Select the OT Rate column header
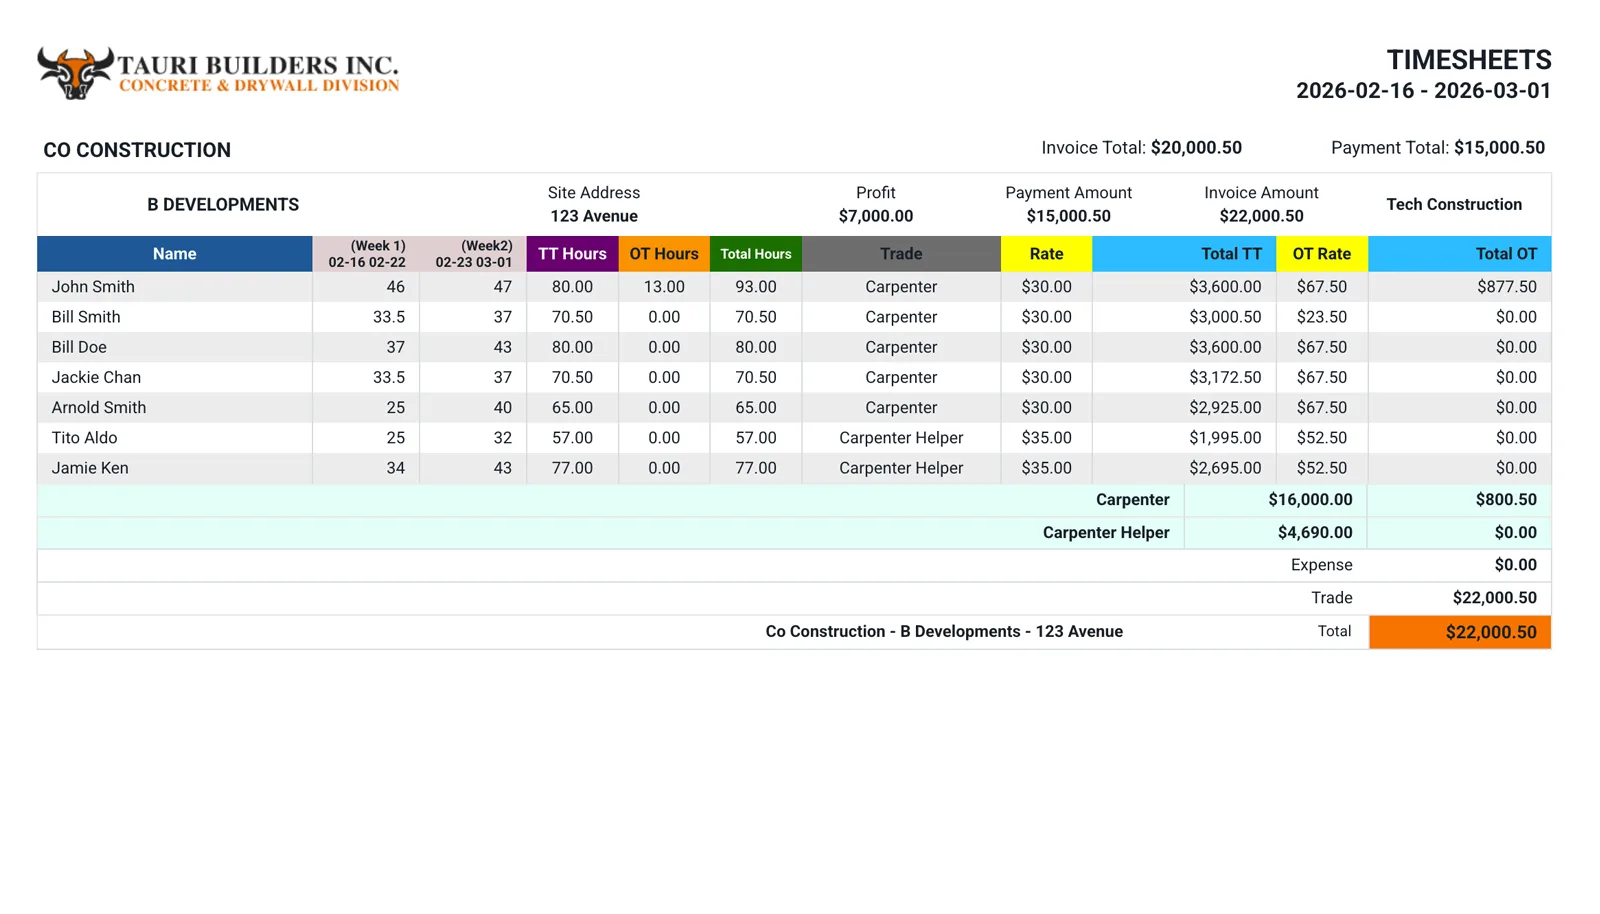The width and height of the screenshot is (1600, 914). [x=1321, y=254]
